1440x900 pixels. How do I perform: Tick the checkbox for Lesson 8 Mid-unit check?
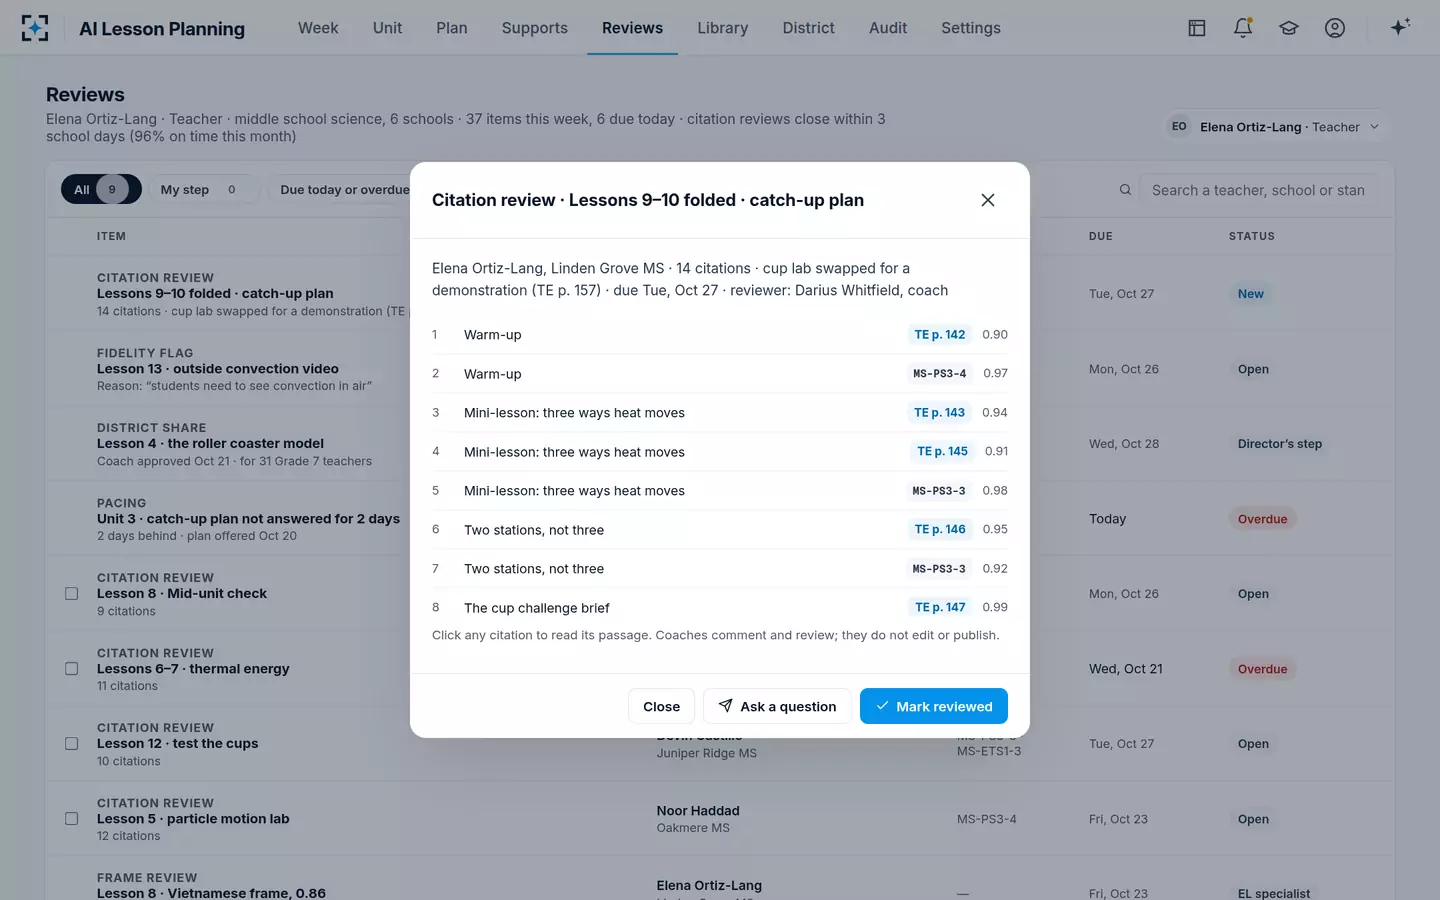(x=72, y=594)
